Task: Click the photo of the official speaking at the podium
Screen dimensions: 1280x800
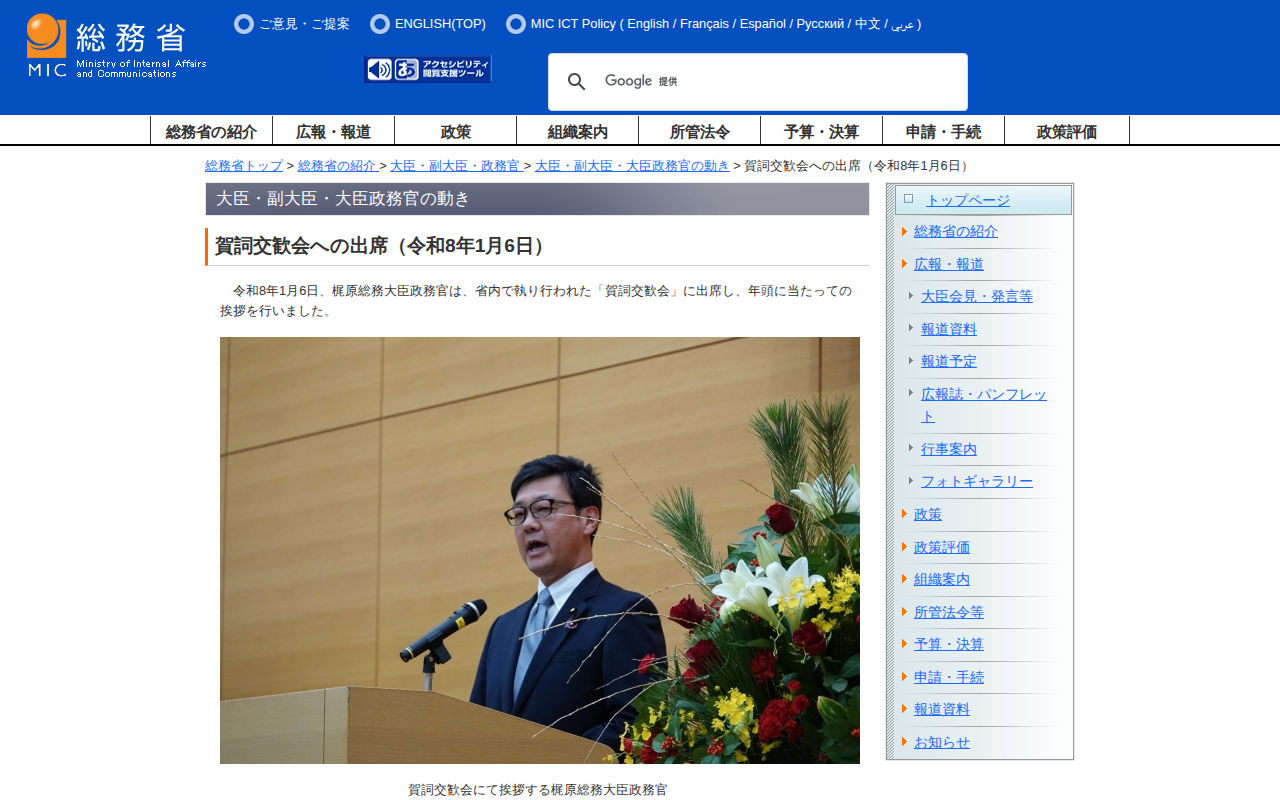Action: (x=540, y=550)
